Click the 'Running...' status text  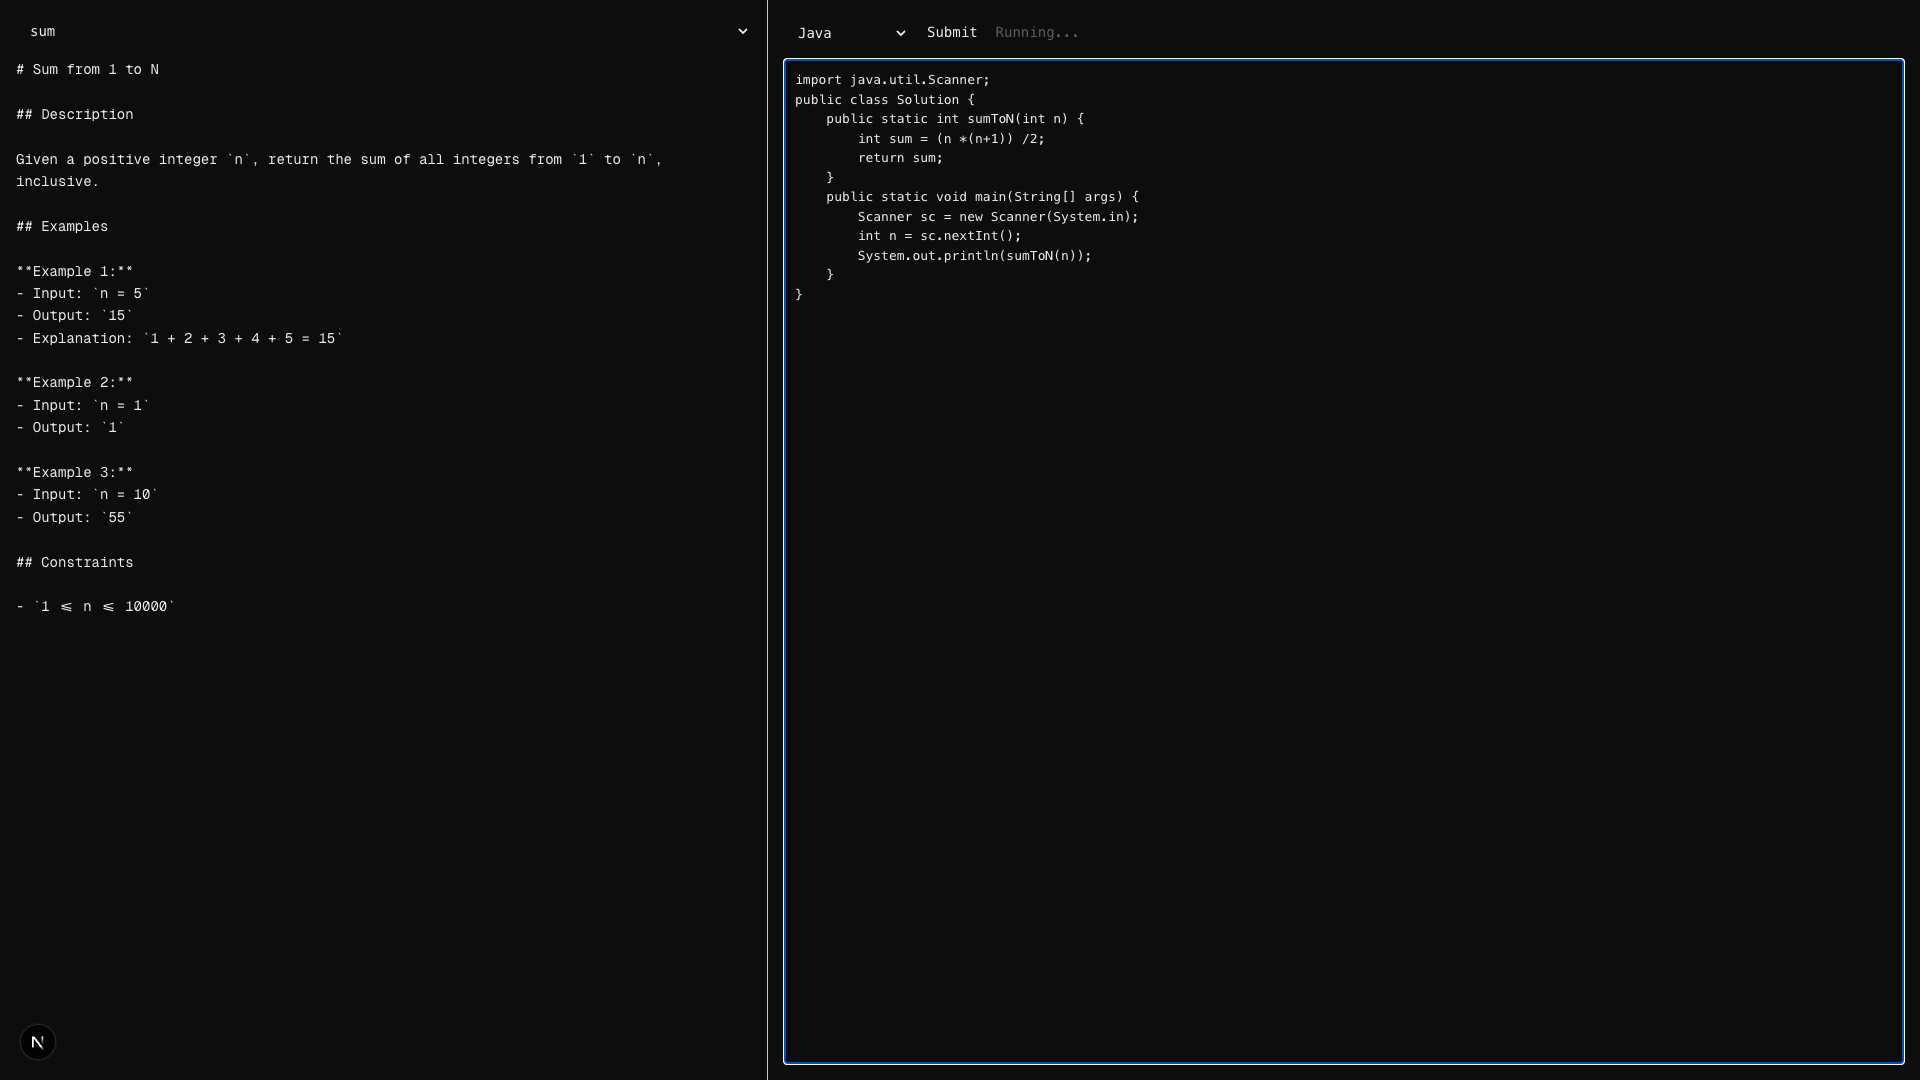pyautogui.click(x=1037, y=33)
